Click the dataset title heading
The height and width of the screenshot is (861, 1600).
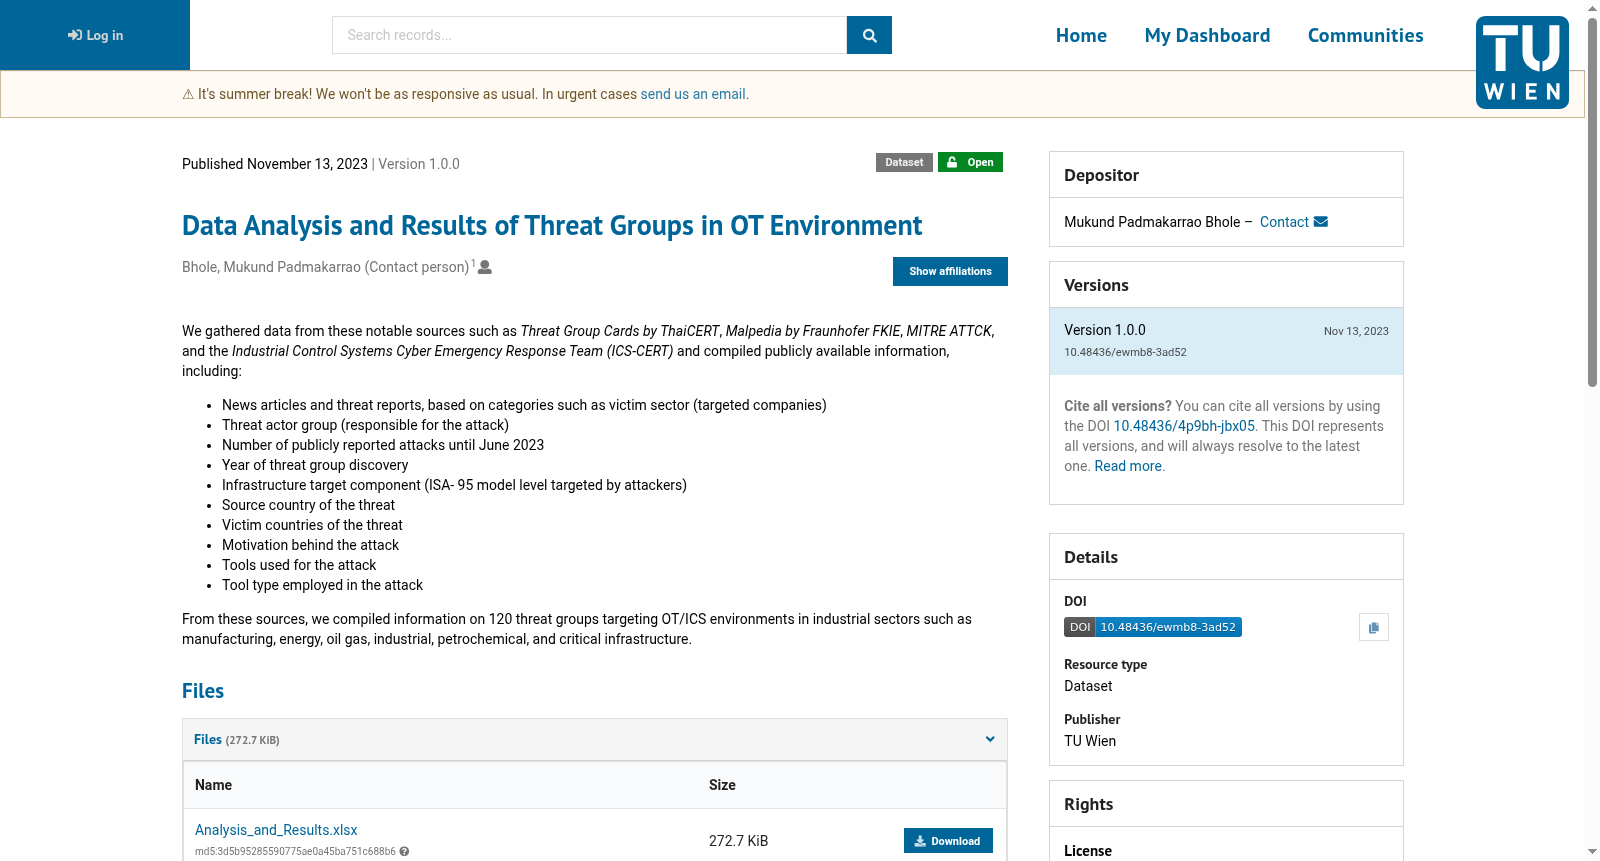[x=552, y=226]
